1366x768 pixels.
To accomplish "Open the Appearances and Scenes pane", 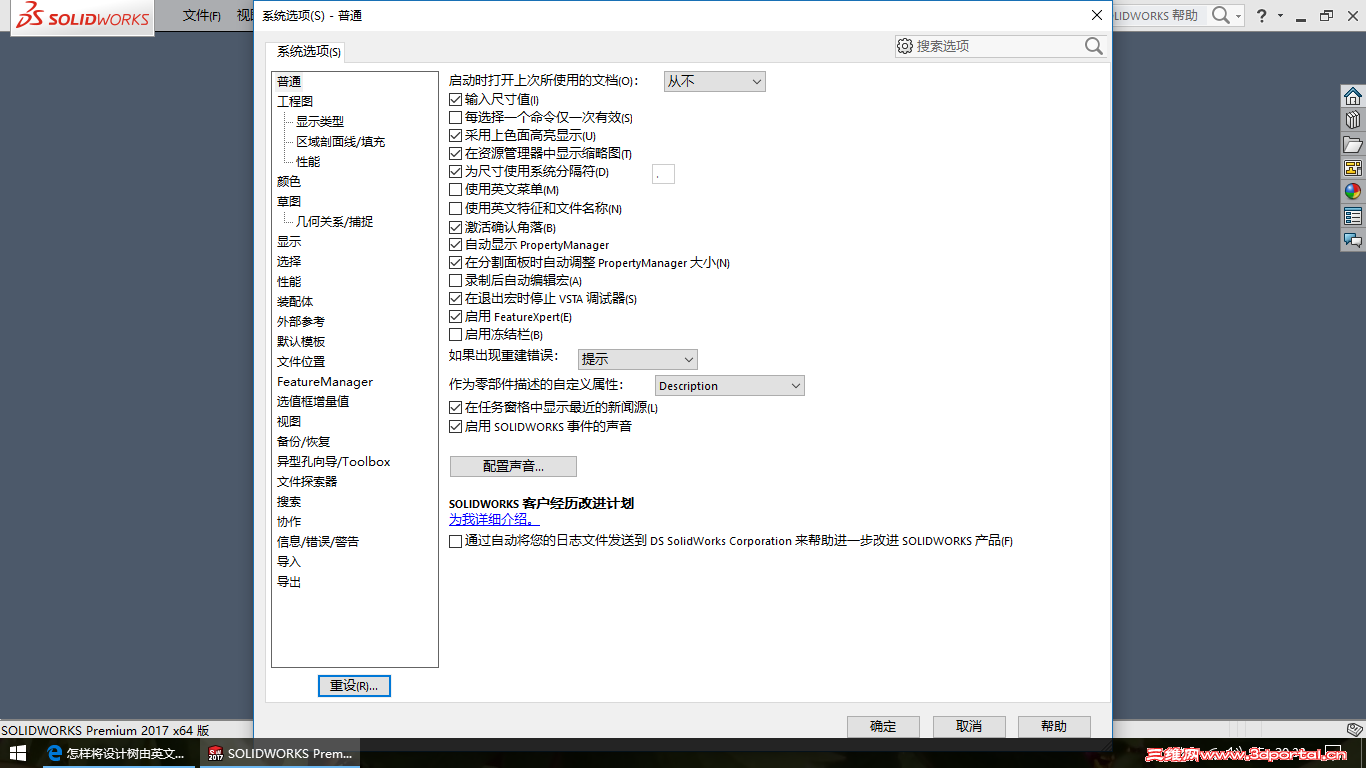I will click(1354, 190).
